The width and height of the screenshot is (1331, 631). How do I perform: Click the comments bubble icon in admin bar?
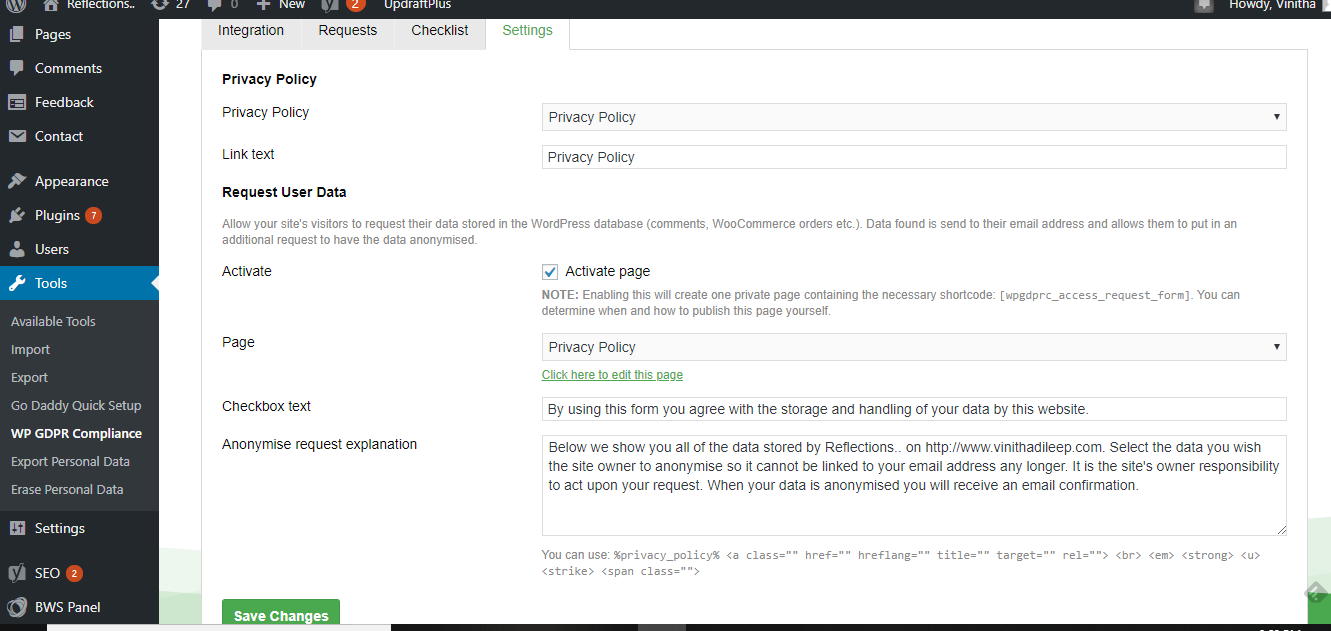coord(212,4)
